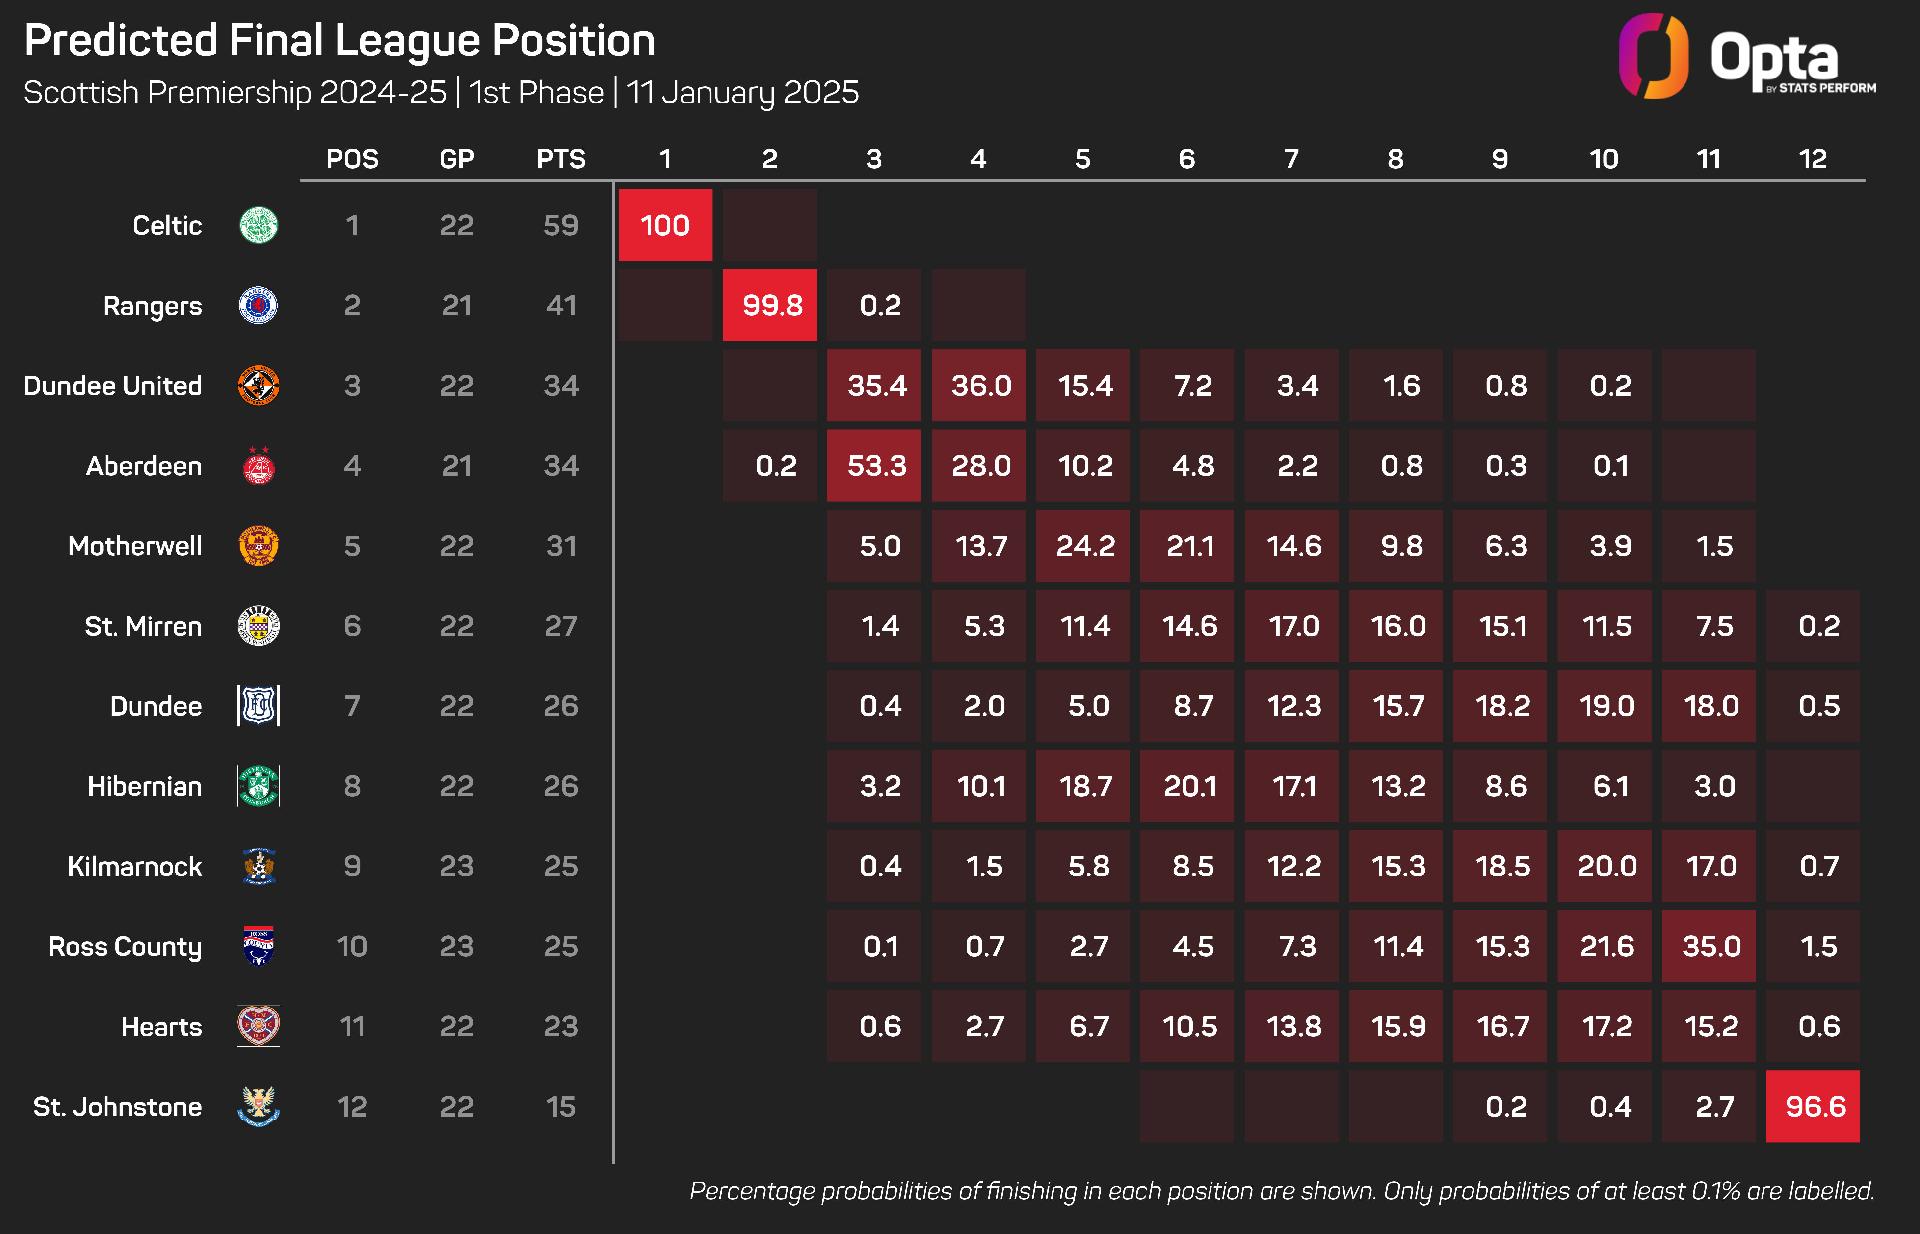Click the Hibernian club crest icon
Viewport: 1920px width, 1234px height.
(259, 786)
